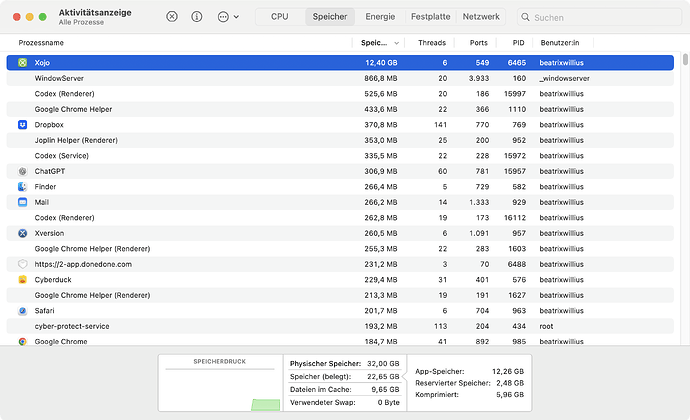Image resolution: width=690 pixels, height=420 pixels.
Task: Click the Komprimiert value 5,96 GB
Action: pyautogui.click(x=510, y=395)
